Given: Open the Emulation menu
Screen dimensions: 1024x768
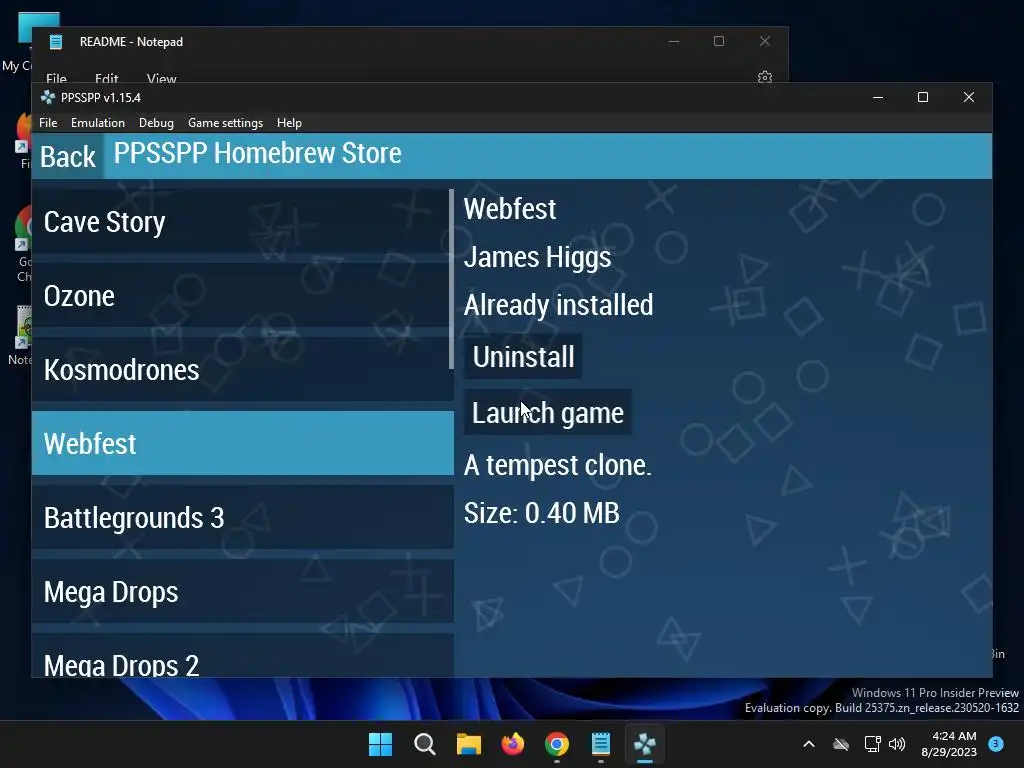Looking at the screenshot, I should pos(98,123).
